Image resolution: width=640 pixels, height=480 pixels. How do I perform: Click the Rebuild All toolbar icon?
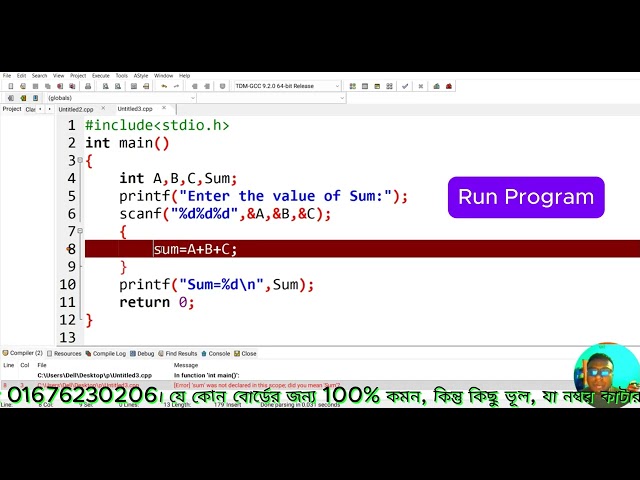(x=389, y=86)
